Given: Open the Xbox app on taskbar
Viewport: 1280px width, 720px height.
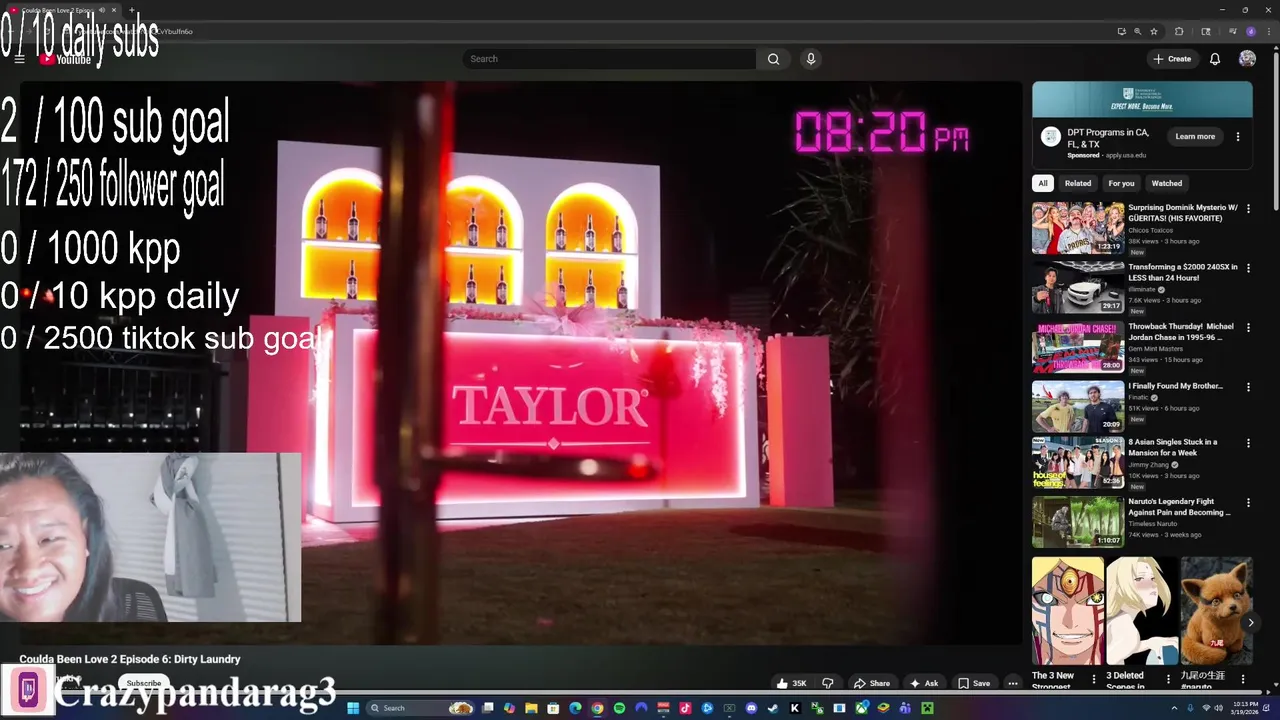Looking at the screenshot, I should pos(862,708).
